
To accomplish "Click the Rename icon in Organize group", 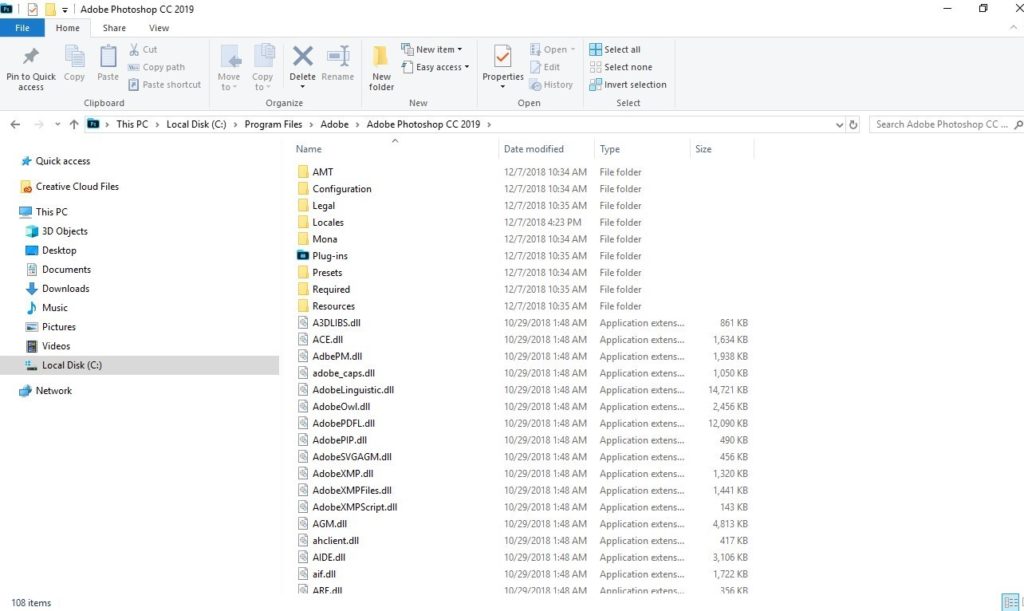I will (x=338, y=57).
